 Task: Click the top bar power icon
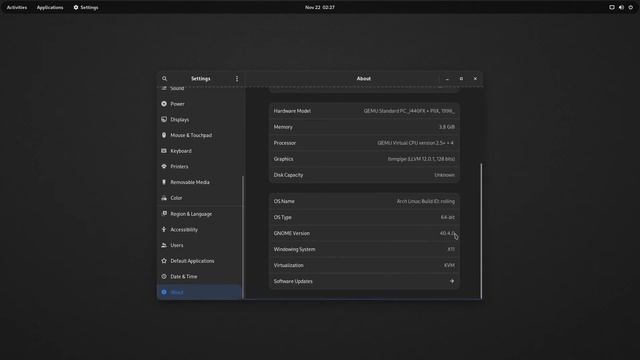(631, 7)
